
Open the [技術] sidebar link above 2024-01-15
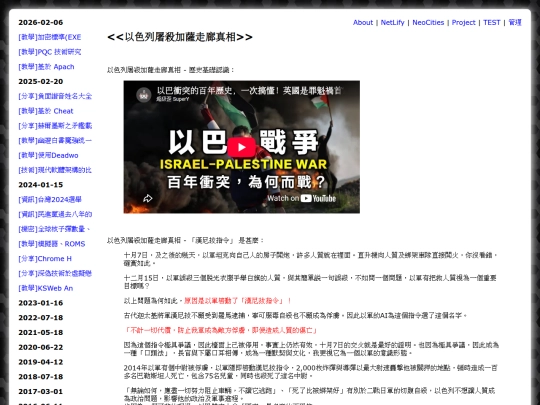55,170
